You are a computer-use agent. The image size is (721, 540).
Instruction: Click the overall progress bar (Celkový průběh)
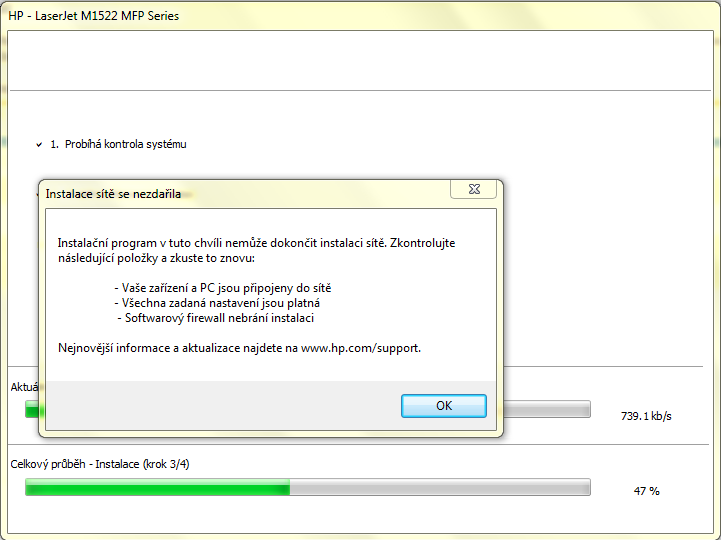(x=308, y=487)
